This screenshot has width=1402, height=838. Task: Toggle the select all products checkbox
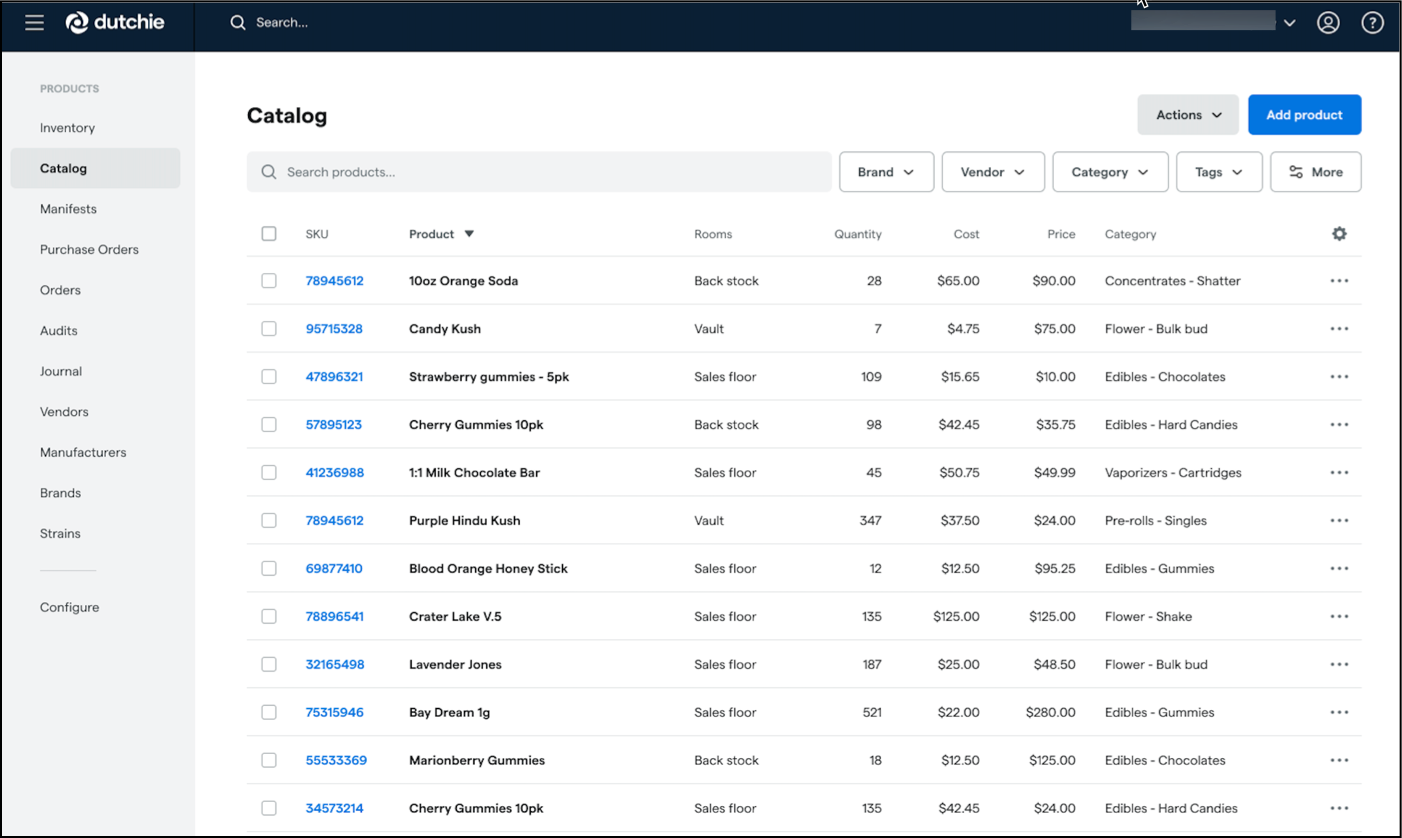click(x=269, y=233)
